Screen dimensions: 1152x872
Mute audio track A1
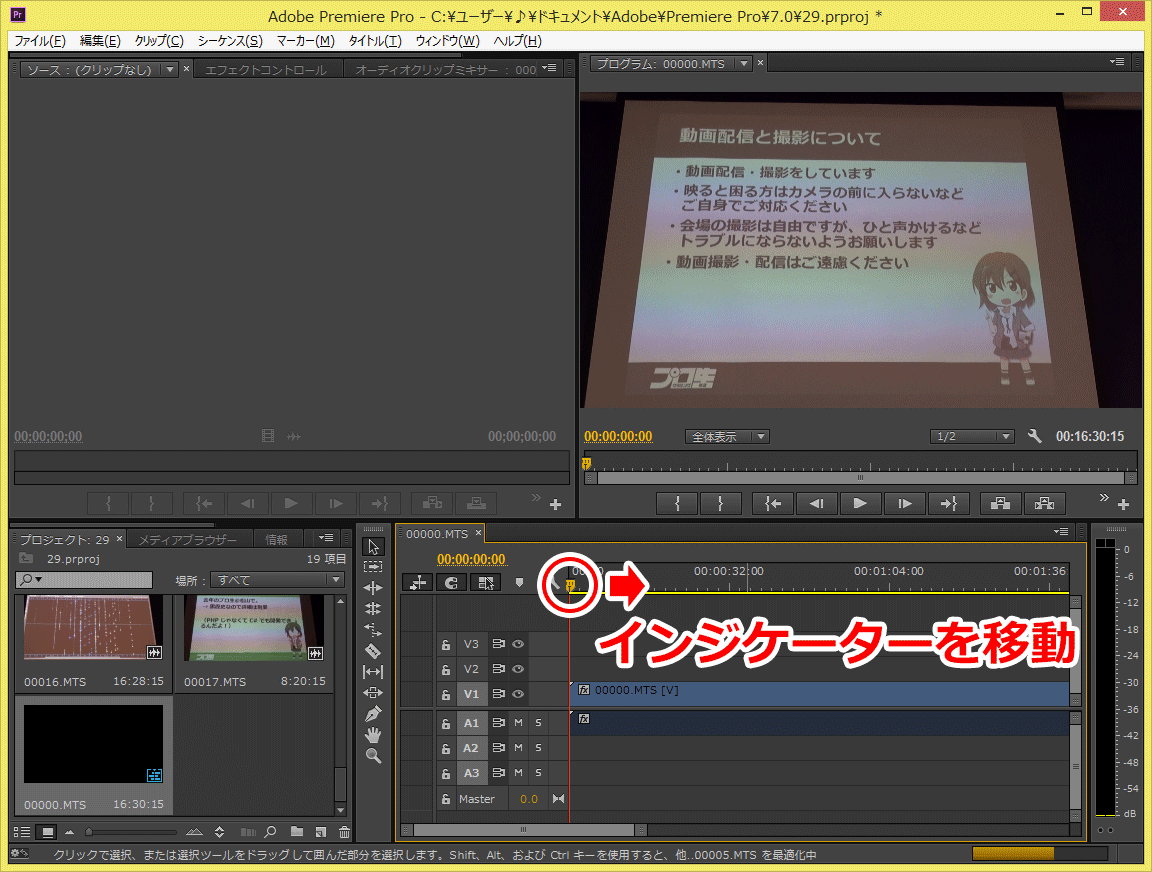coord(518,722)
